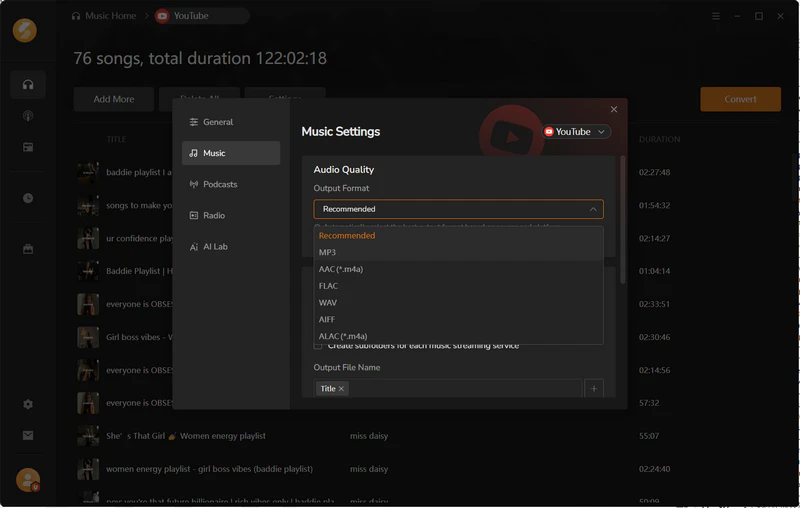Switch to the Radio settings tab
800x508 pixels.
231,215
